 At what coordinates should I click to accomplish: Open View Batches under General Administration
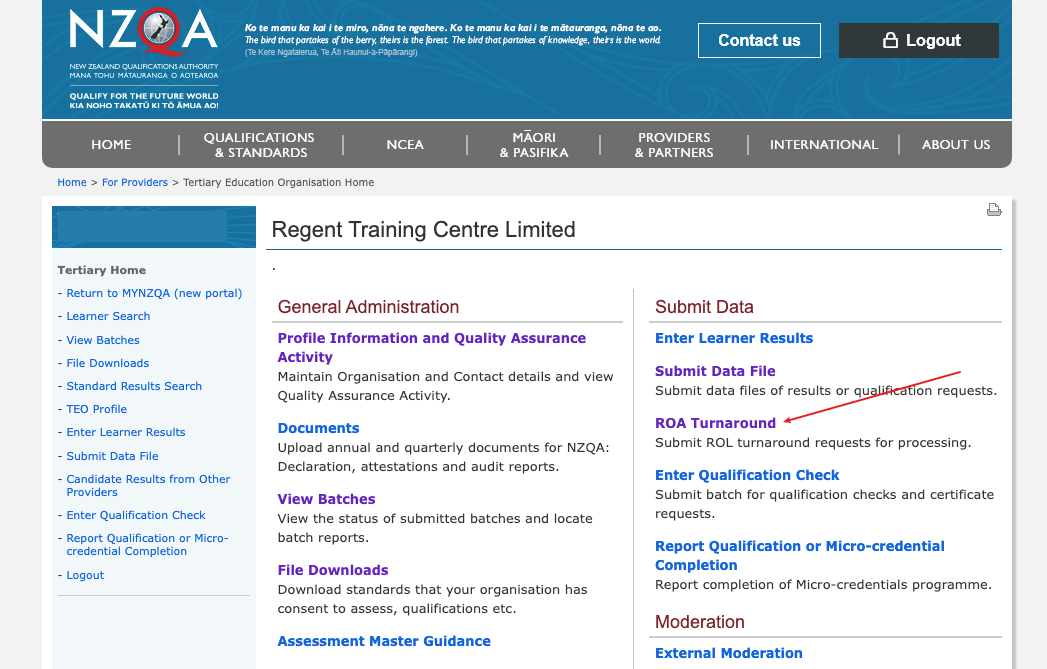[x=327, y=499]
